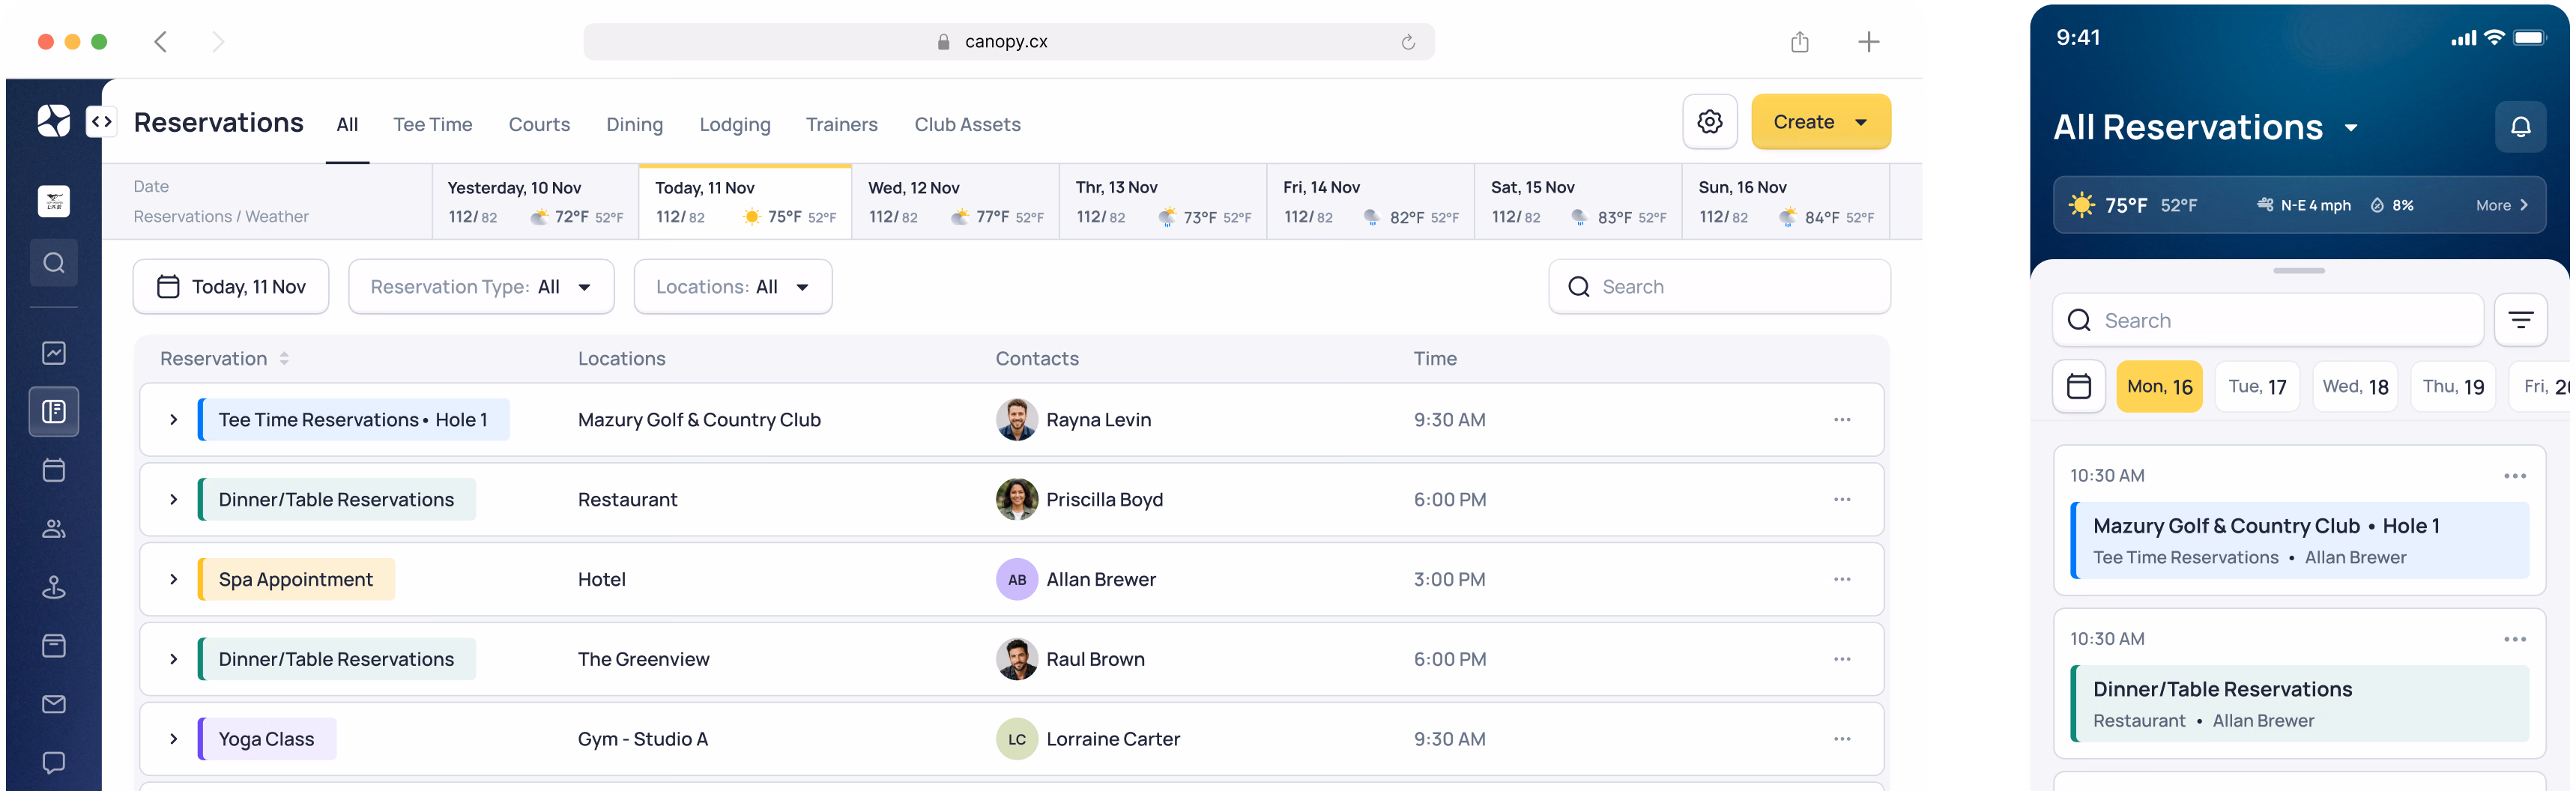Select Yesterday, 10 Nov date column
This screenshot has height=791, width=2576.
535,202
